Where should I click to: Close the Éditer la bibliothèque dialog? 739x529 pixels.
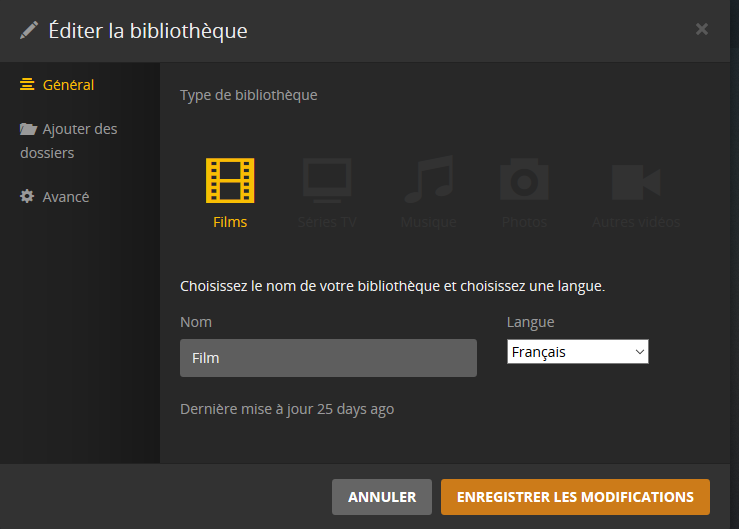[x=702, y=29]
